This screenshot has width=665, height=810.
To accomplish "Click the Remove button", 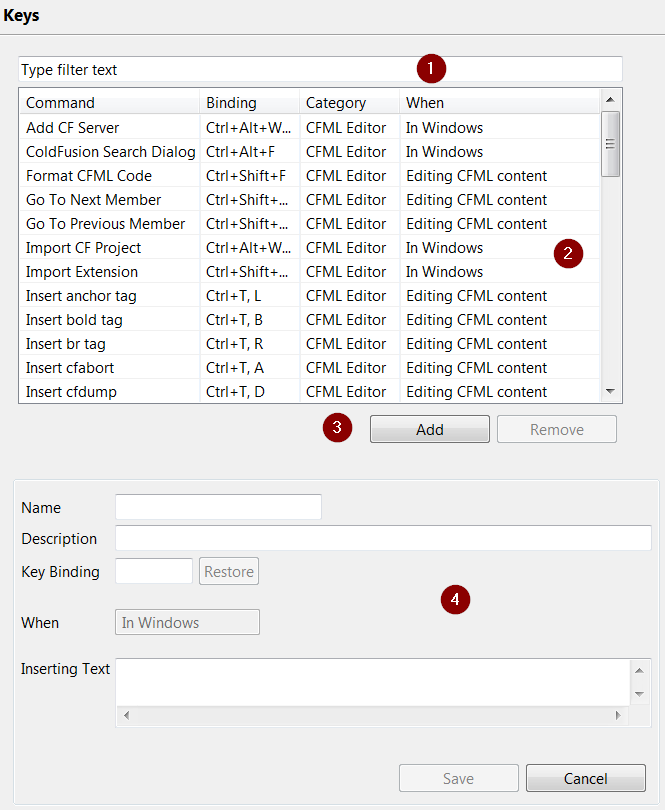I will point(556,429).
